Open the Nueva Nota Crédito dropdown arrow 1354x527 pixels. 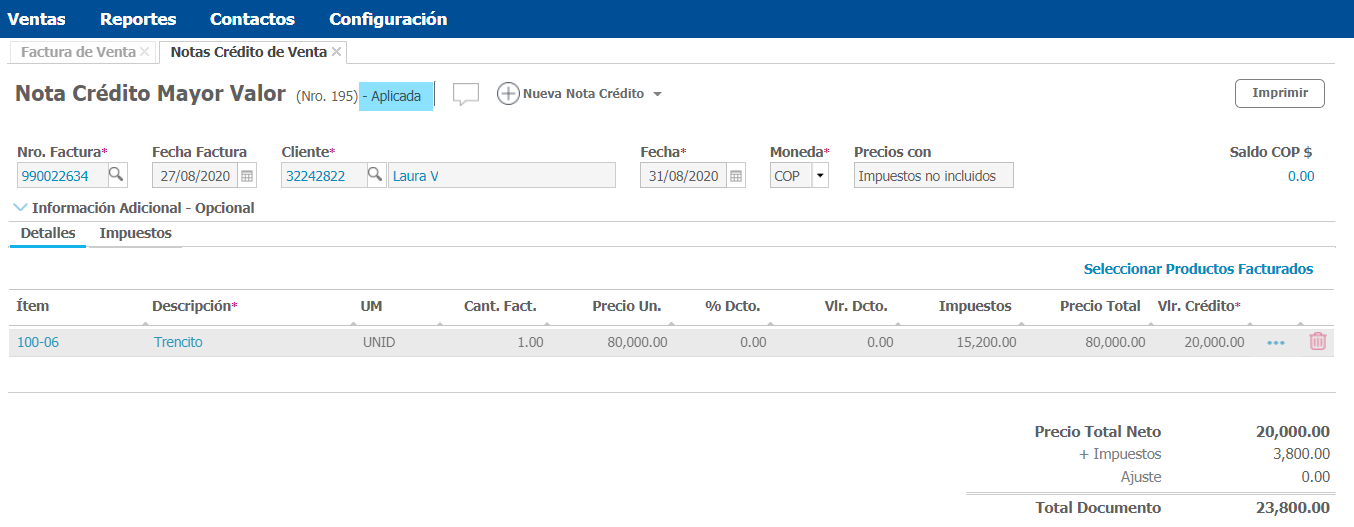(x=657, y=95)
